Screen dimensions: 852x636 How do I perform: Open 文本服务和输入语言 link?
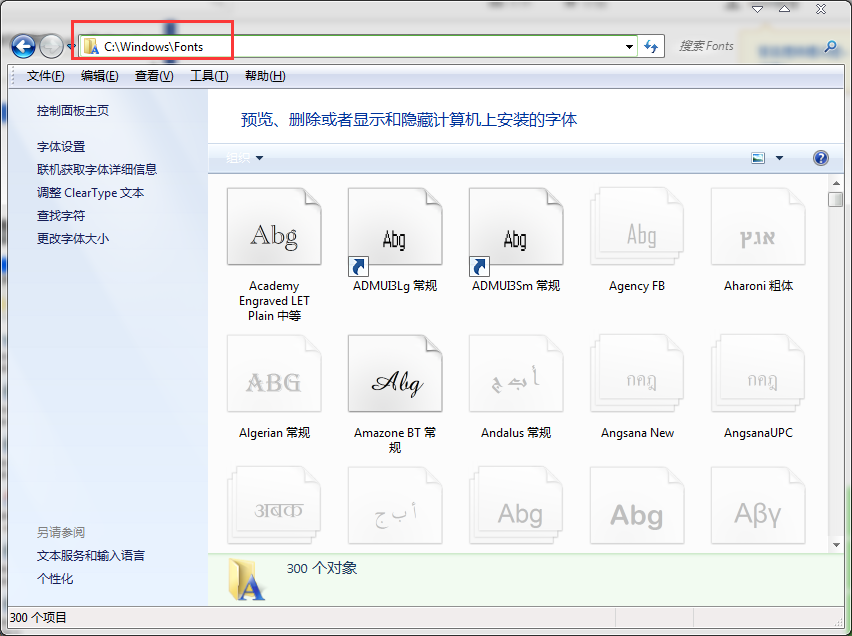91,556
